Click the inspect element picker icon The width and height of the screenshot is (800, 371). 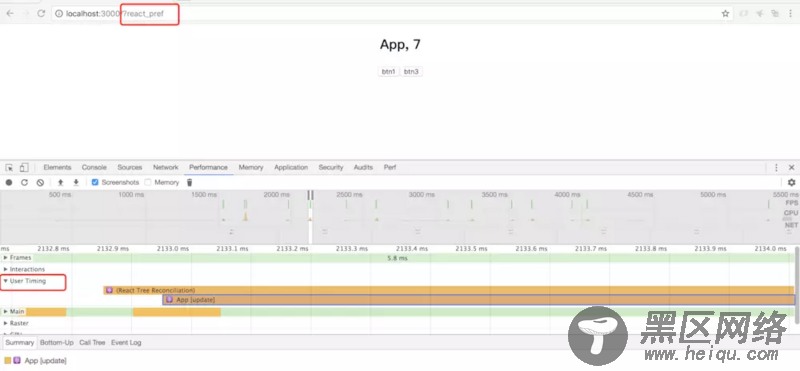pos(9,167)
